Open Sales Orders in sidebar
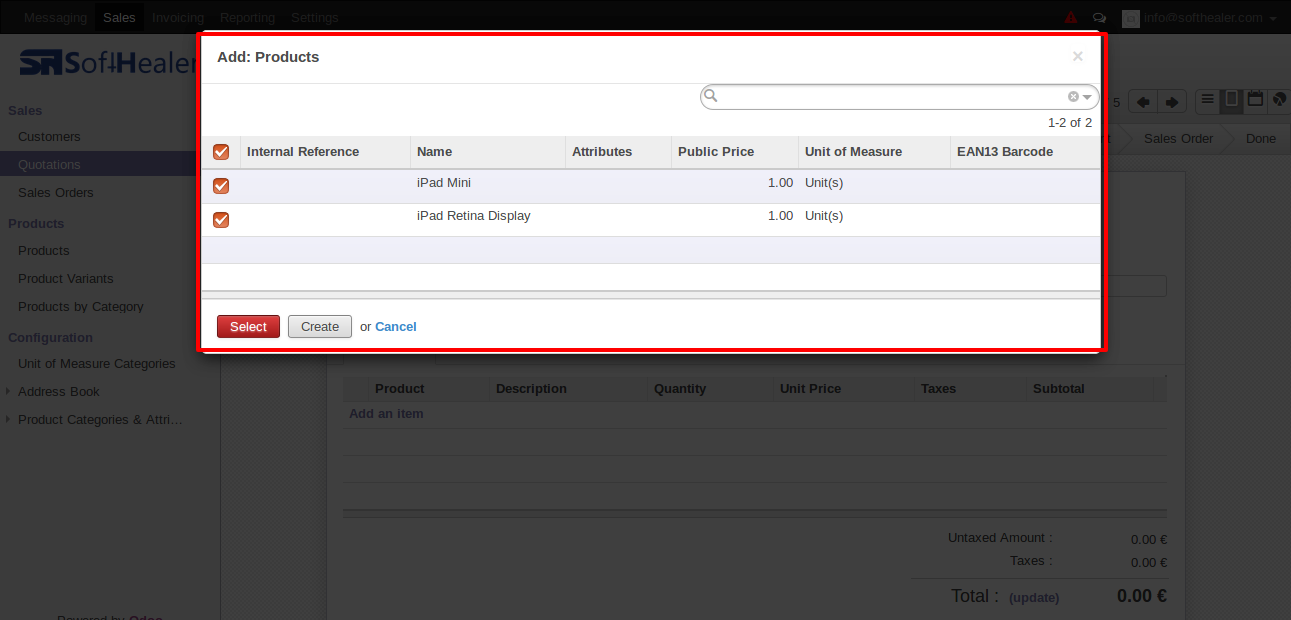1291x620 pixels. [56, 193]
